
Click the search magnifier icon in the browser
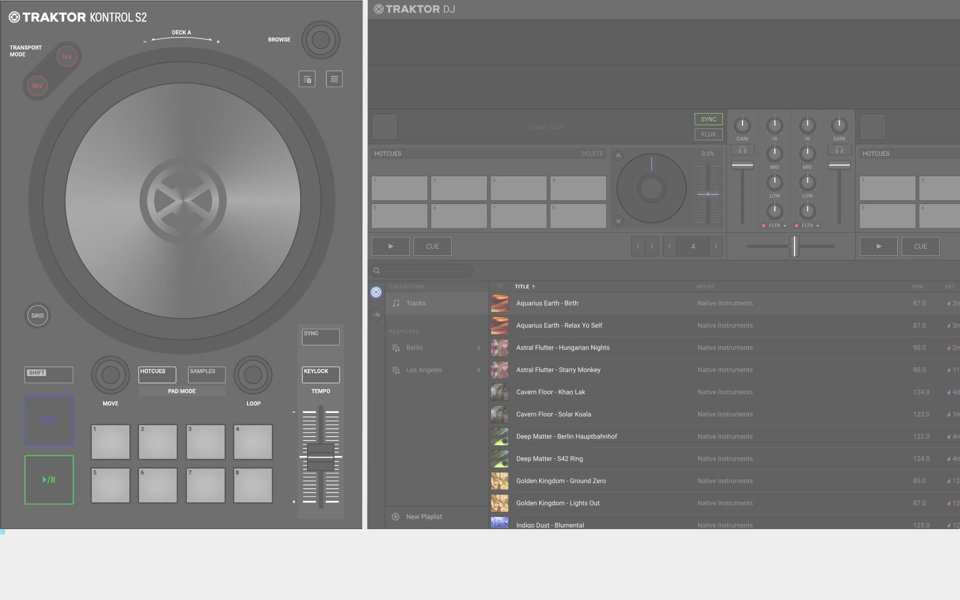(377, 271)
